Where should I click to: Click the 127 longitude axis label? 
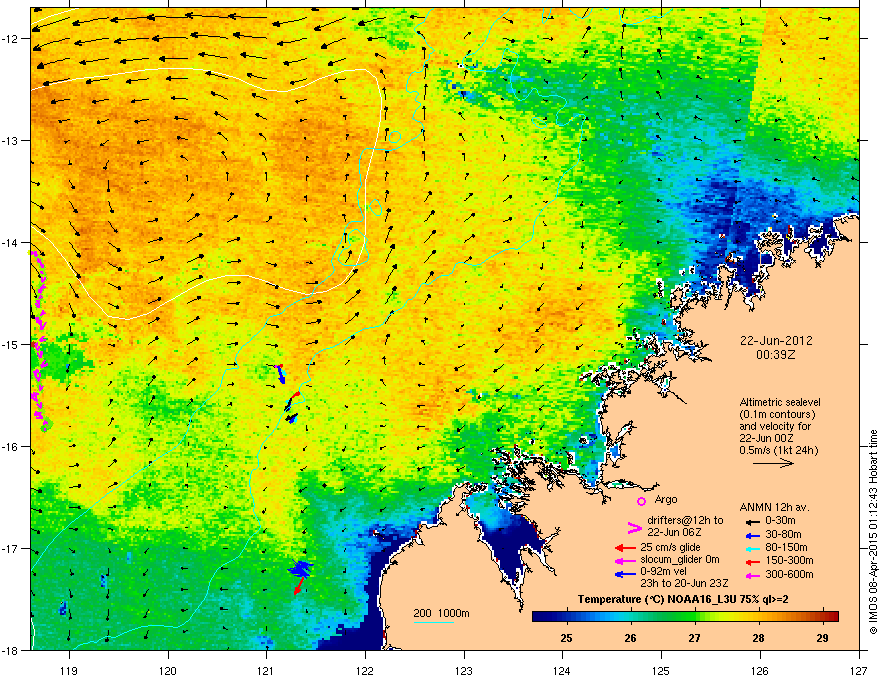pos(859,670)
